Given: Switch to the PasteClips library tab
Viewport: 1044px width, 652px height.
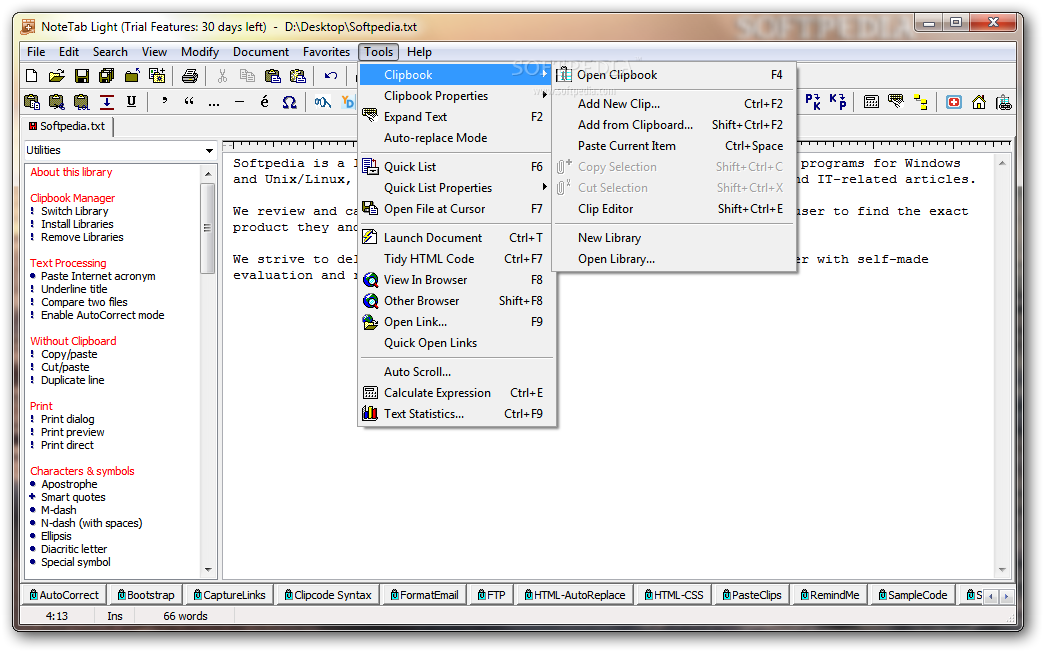Looking at the screenshot, I should click(752, 595).
